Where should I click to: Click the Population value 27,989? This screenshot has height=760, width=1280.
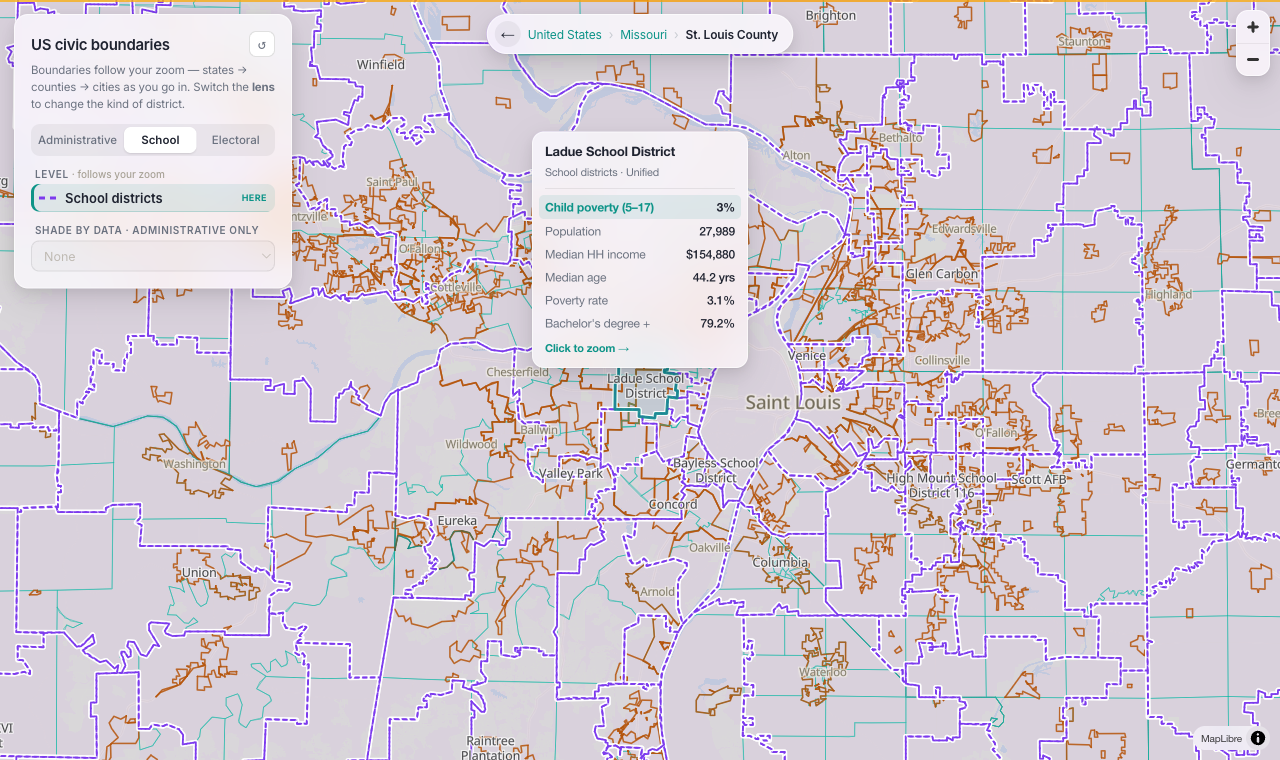tap(717, 231)
